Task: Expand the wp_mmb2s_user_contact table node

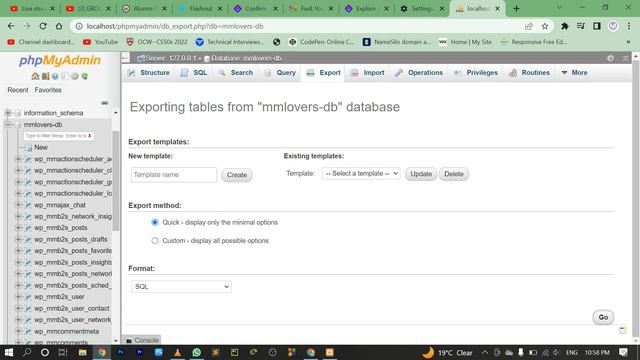Action: 18,308
